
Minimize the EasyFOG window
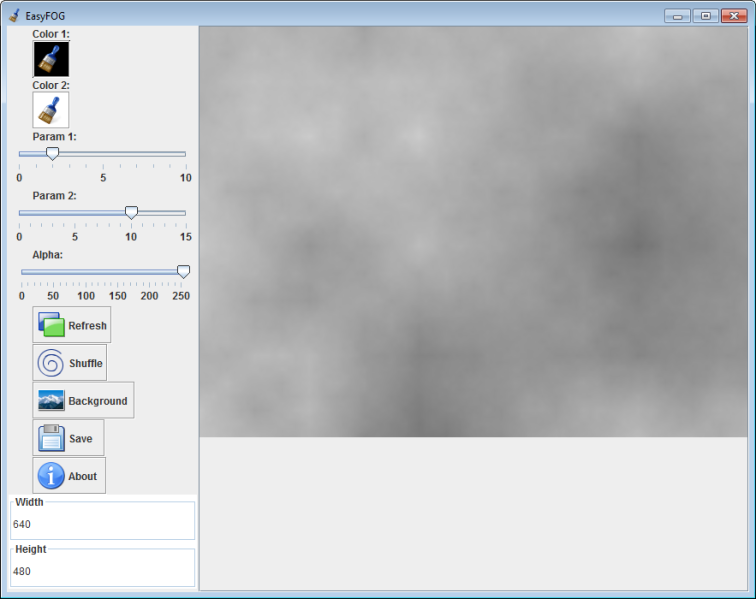[x=677, y=16]
